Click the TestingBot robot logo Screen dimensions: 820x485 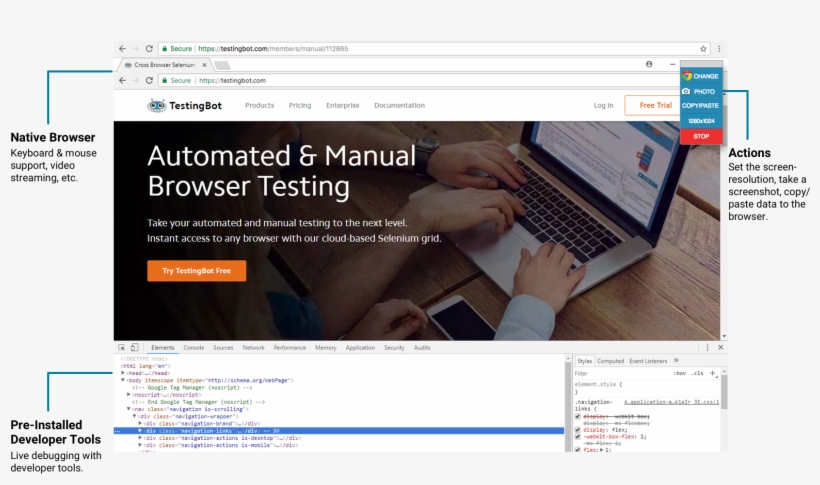coord(156,106)
